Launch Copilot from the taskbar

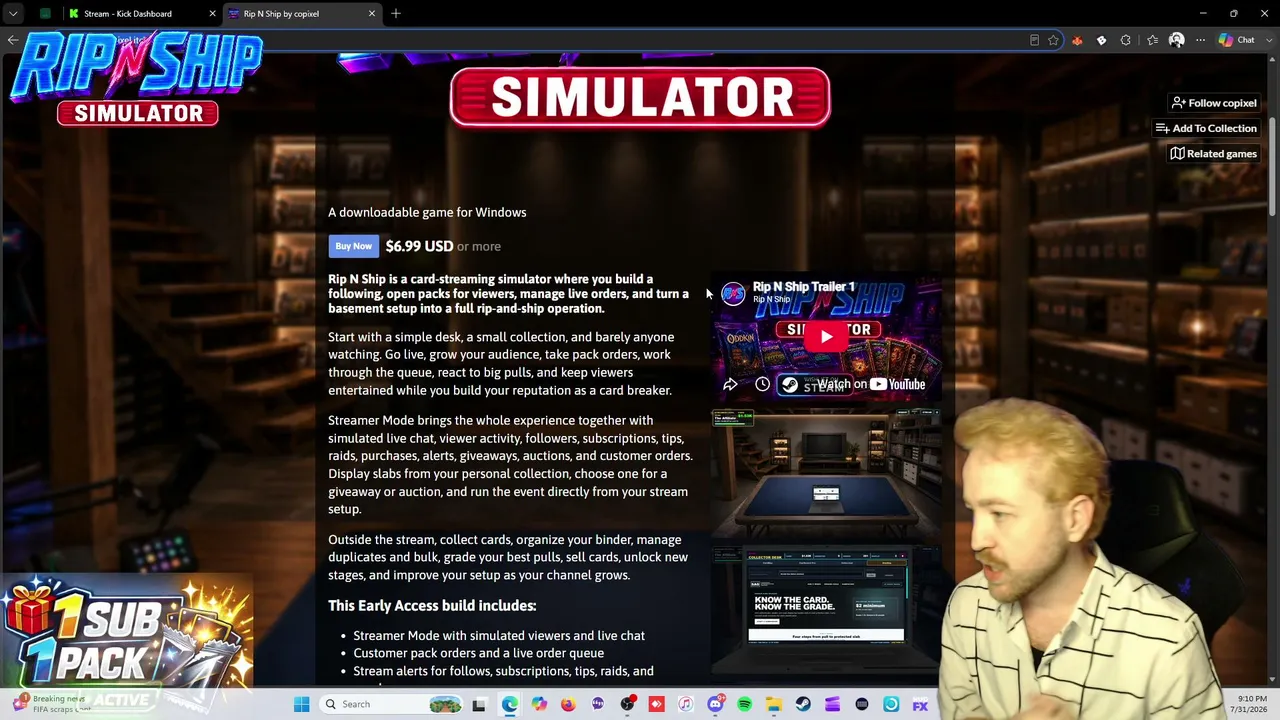[539, 704]
